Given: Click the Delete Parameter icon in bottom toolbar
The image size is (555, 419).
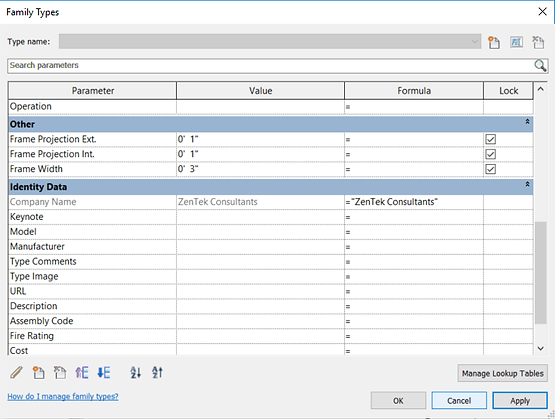Looking at the screenshot, I should pyautogui.click(x=60, y=373).
